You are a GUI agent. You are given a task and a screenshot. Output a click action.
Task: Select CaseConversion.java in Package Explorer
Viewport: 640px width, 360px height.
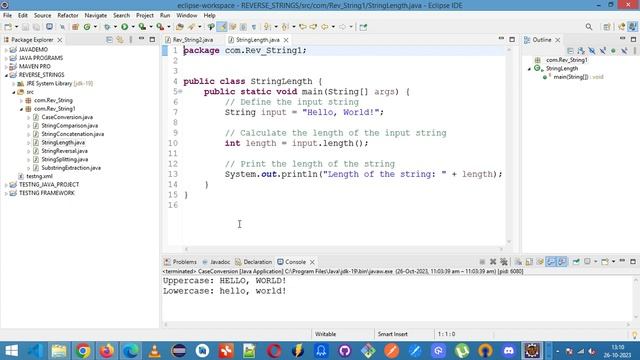pyautogui.click(x=67, y=117)
